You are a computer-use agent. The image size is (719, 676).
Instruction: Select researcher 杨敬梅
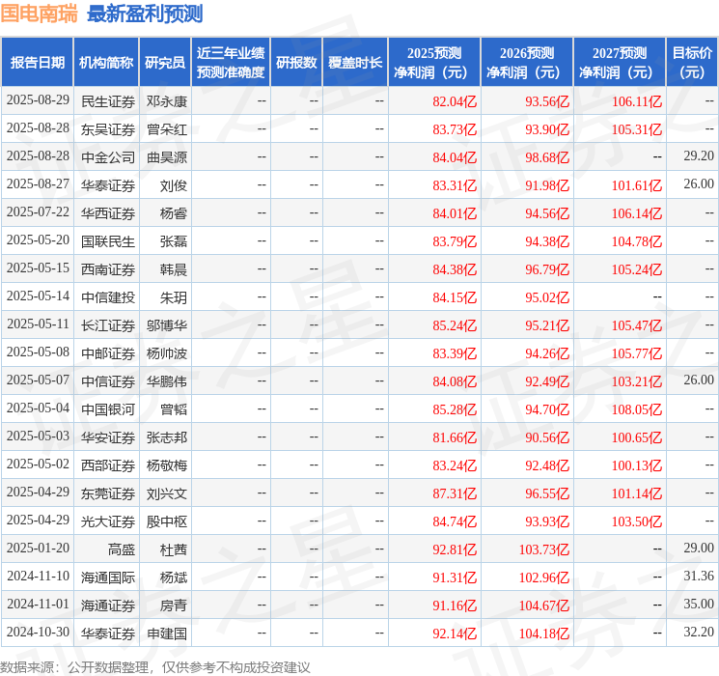pos(166,465)
